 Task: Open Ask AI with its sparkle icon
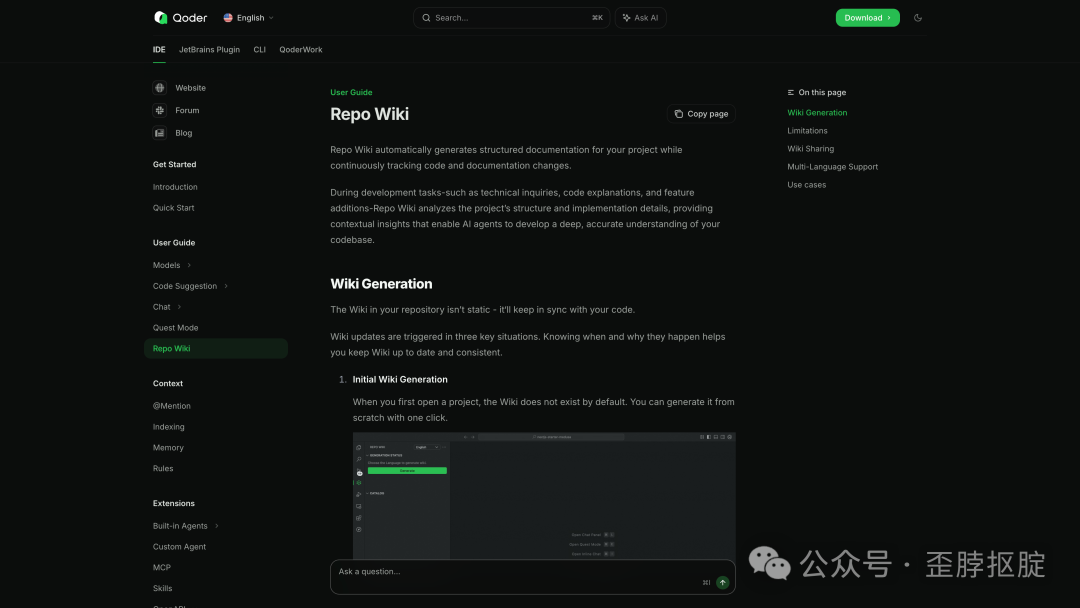tap(625, 17)
